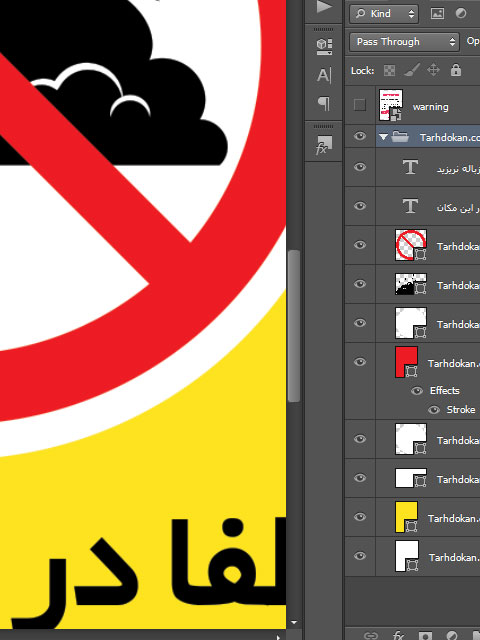
Task: Click the warning layer thumbnail
Action: click(x=391, y=105)
